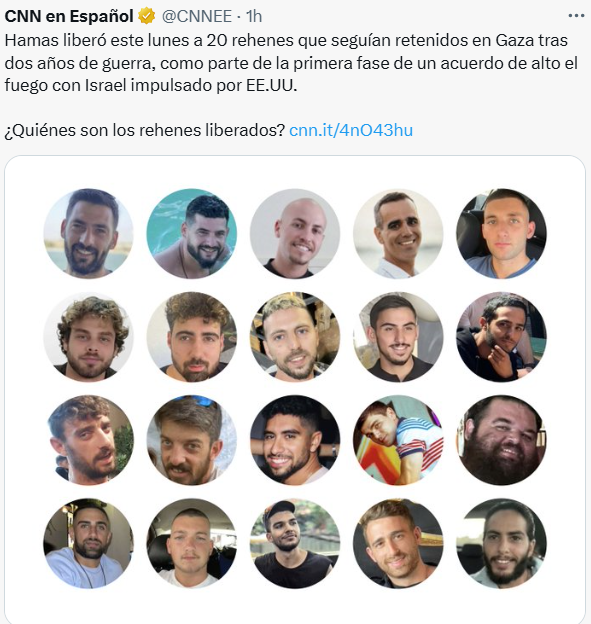This screenshot has height=624, width=591.
Task: Open photo of man wearing backwards cap
Action: (295, 543)
